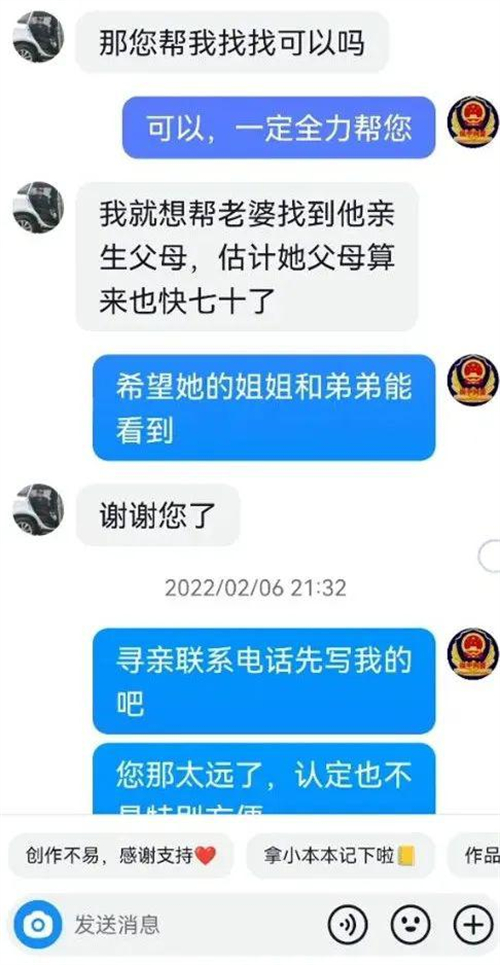Tap the timestamp 2022/02/06 21:32

(256, 588)
